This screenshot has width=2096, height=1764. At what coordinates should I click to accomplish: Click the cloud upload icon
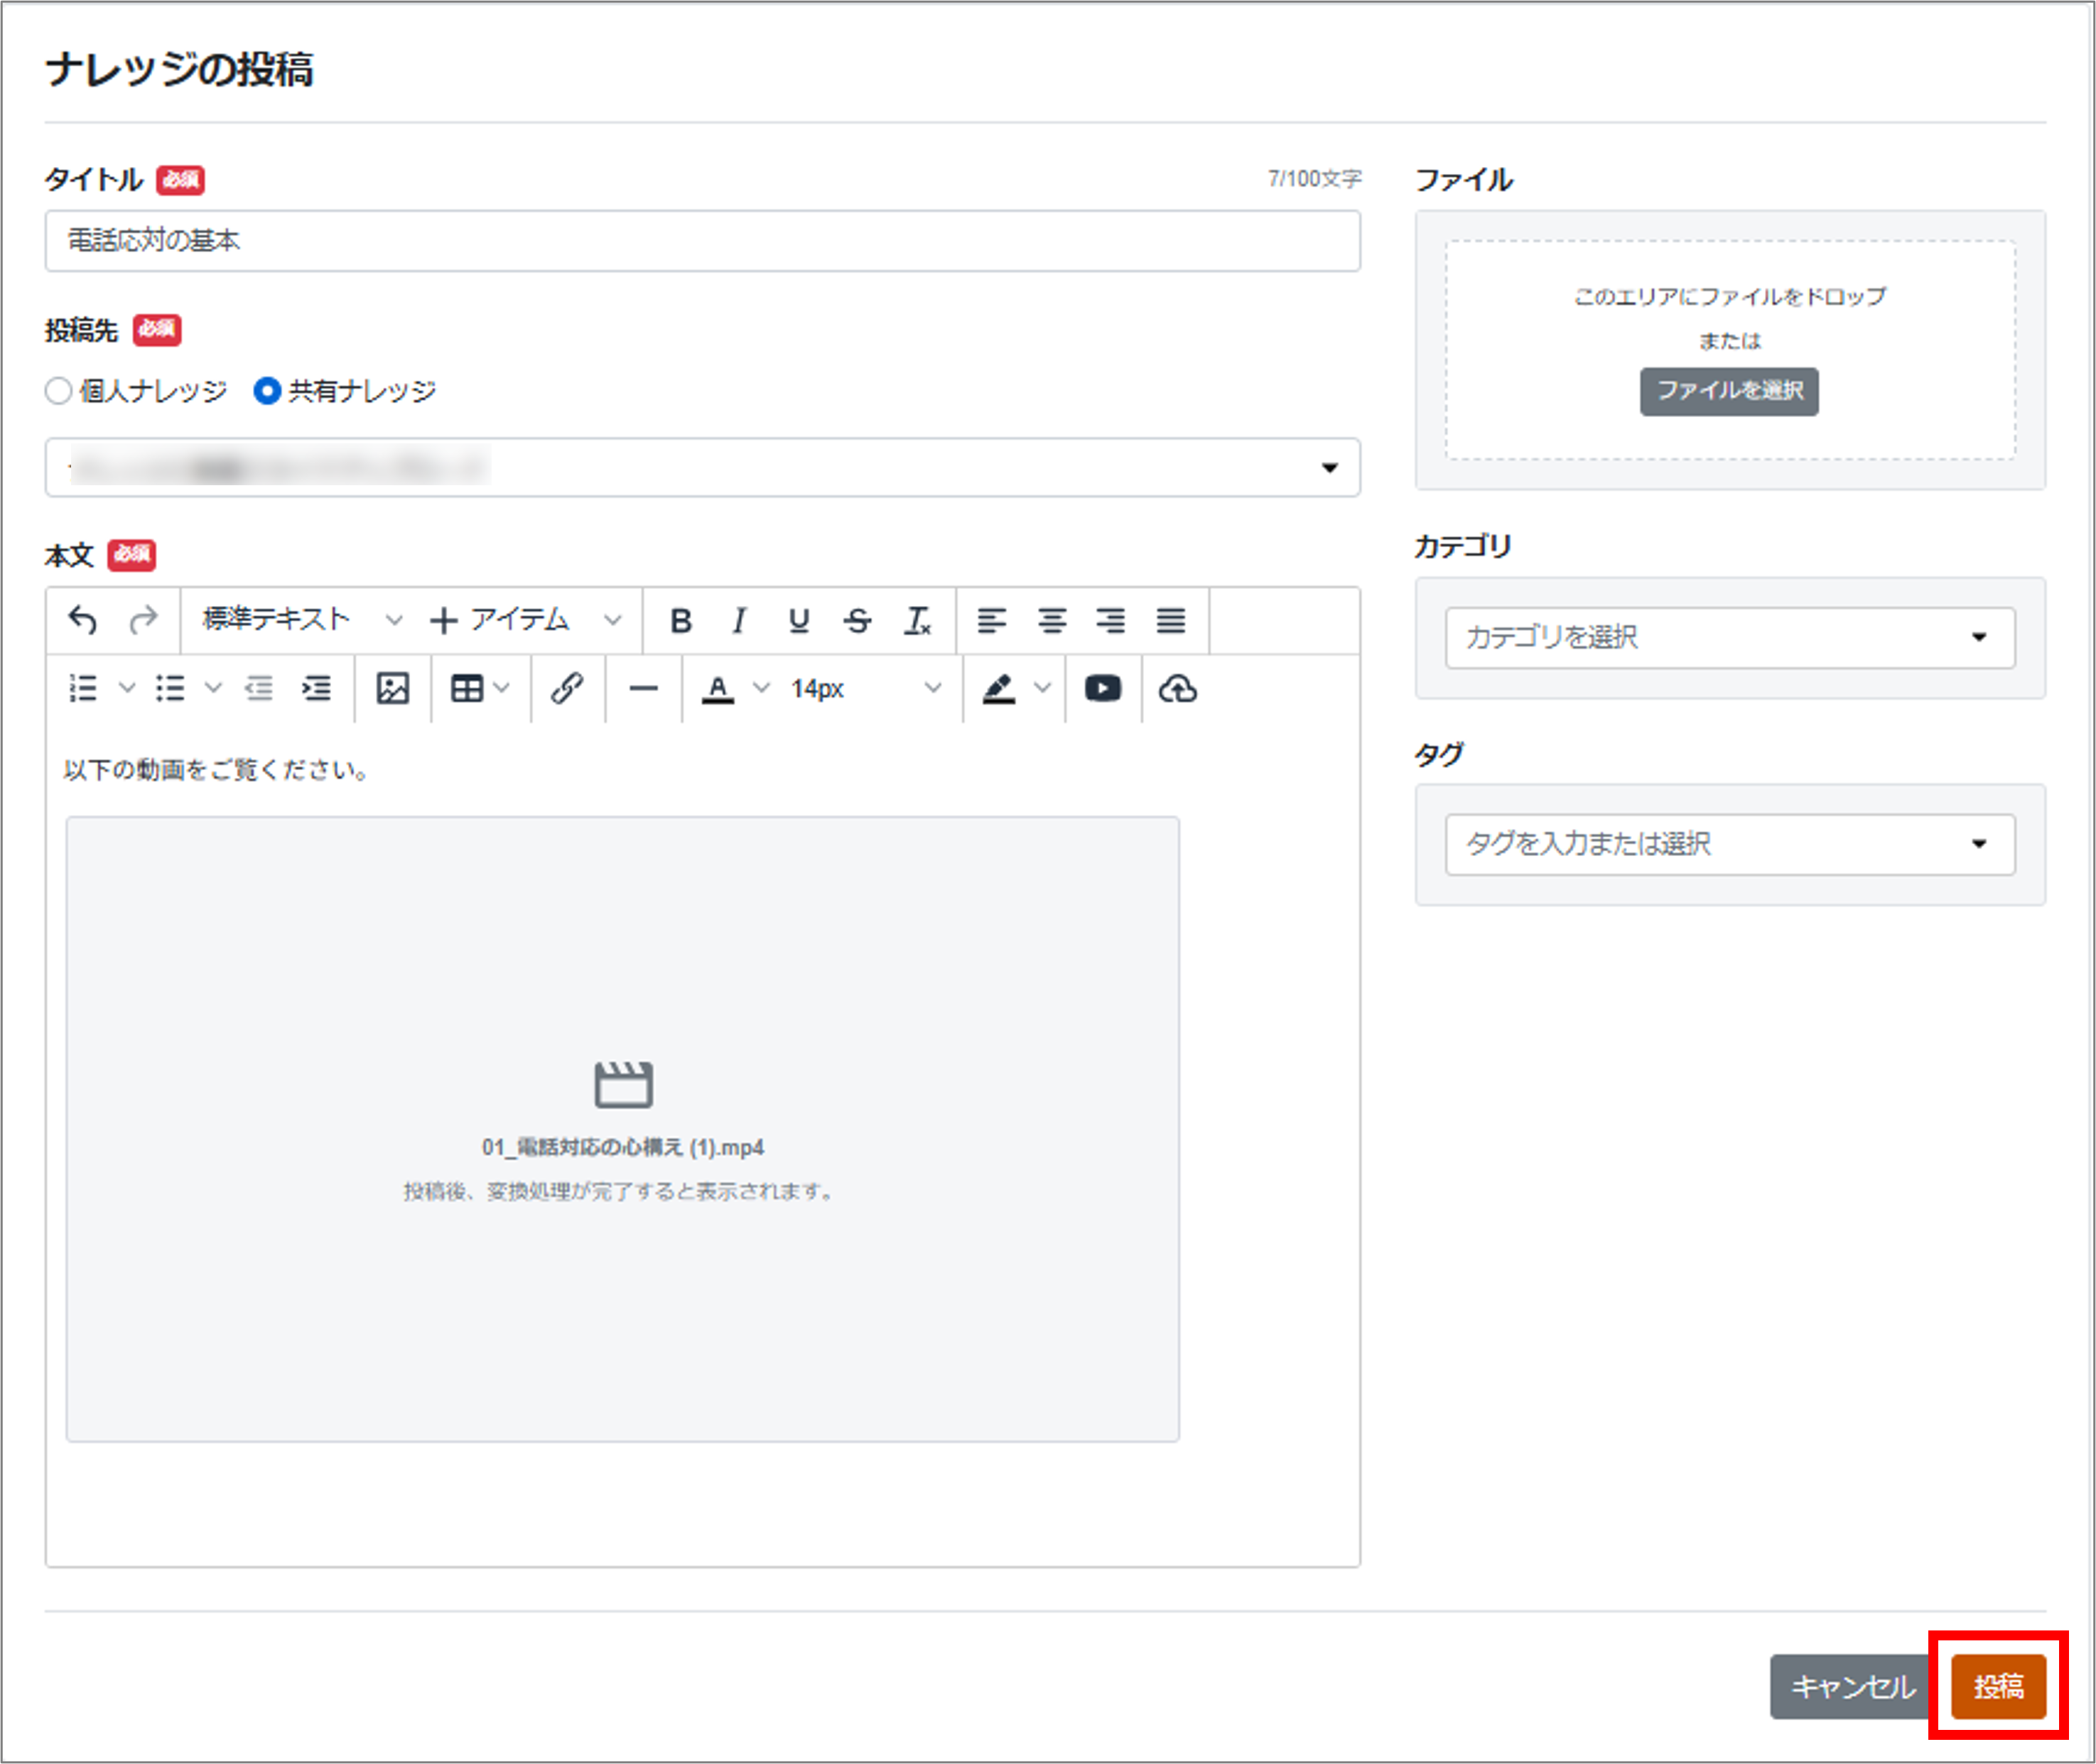click(1177, 689)
